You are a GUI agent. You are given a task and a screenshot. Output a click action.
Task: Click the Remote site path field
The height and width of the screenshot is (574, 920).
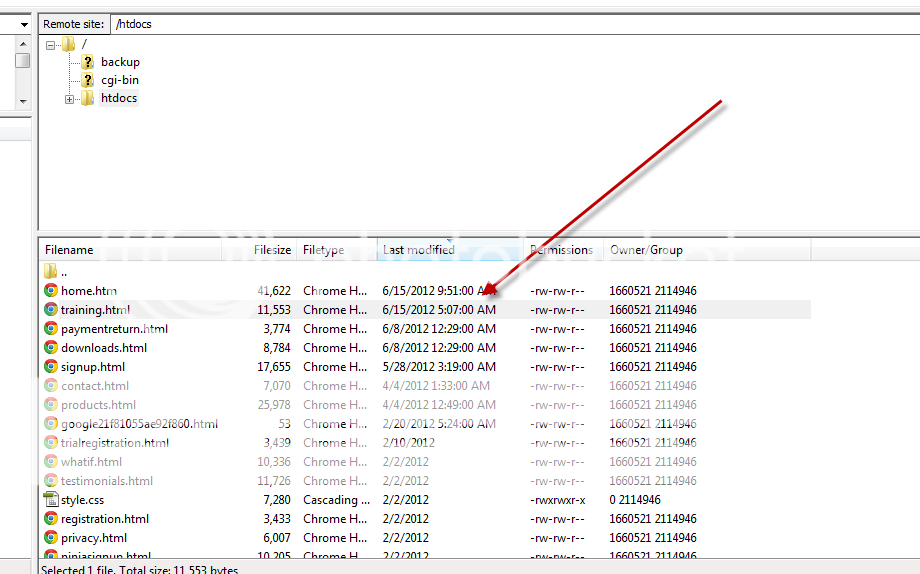tap(515, 24)
